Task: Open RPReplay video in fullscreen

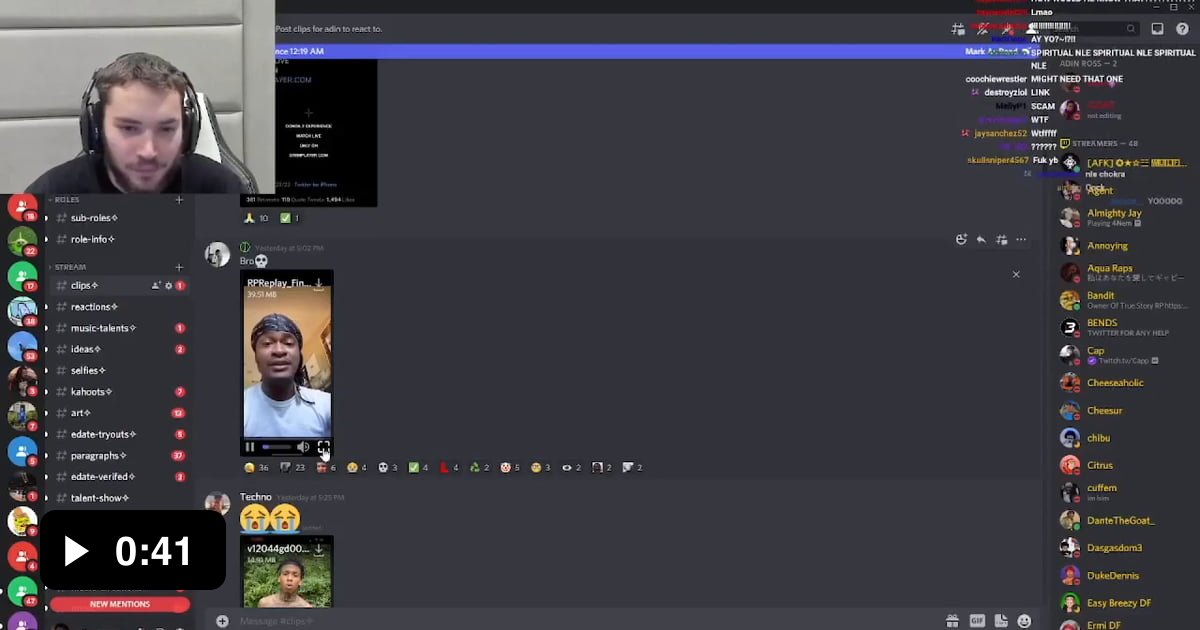Action: click(x=323, y=447)
